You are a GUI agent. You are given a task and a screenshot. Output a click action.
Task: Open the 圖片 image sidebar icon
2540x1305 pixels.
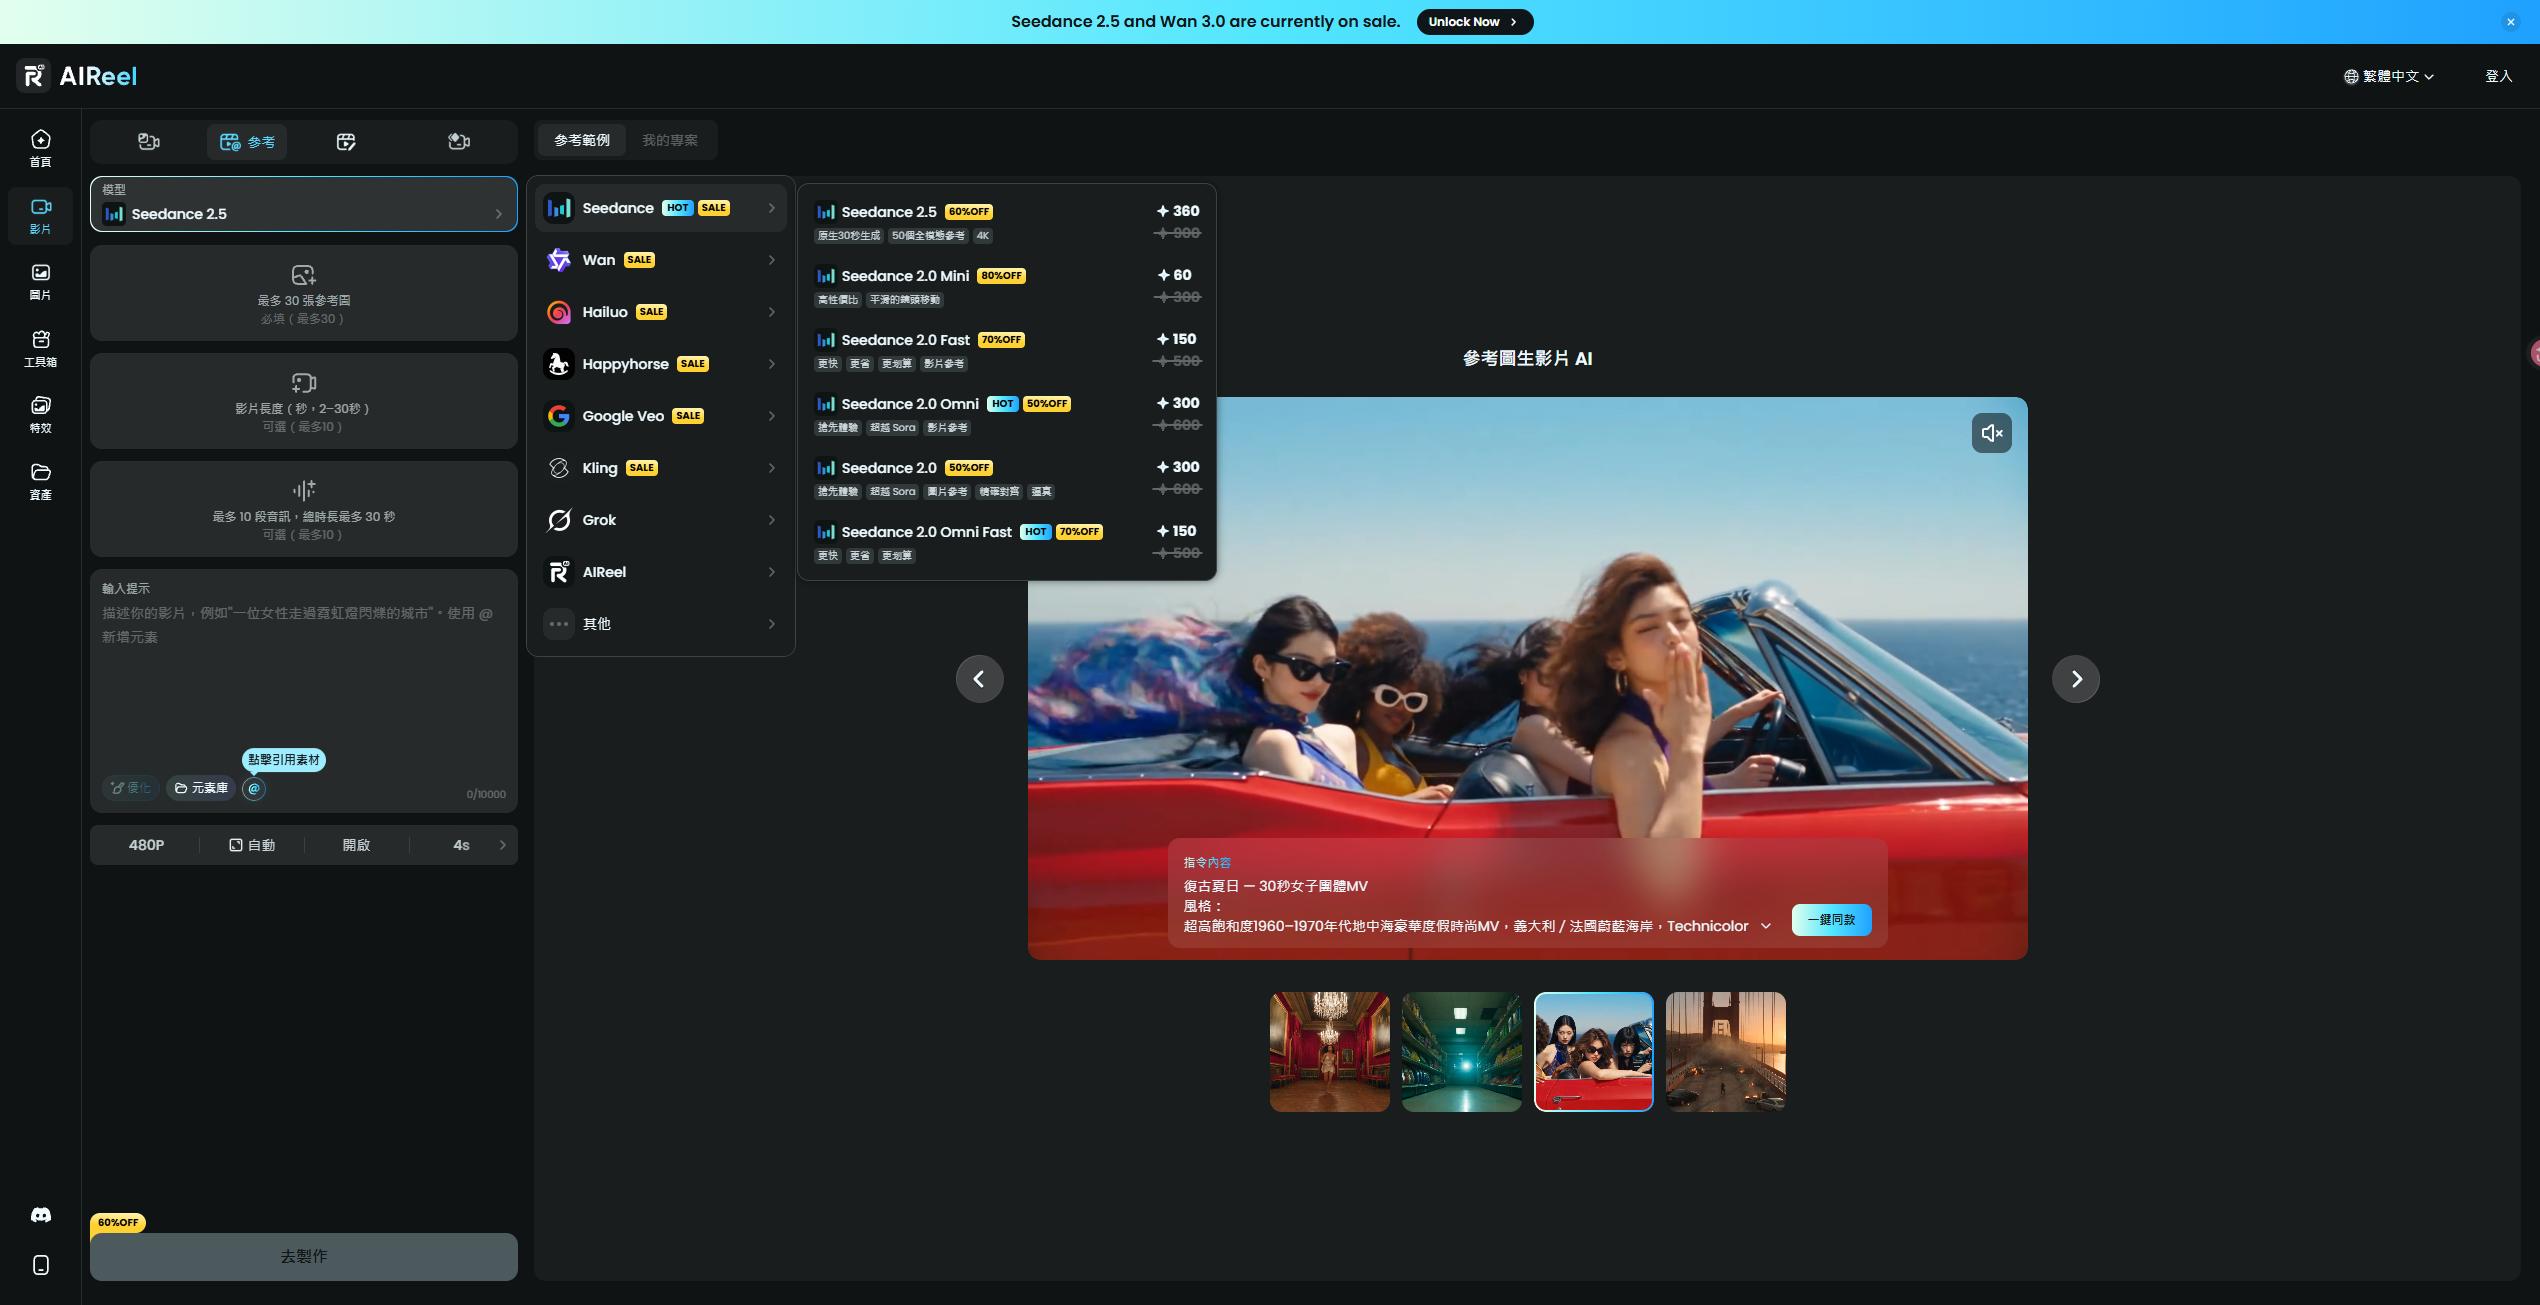click(x=40, y=281)
